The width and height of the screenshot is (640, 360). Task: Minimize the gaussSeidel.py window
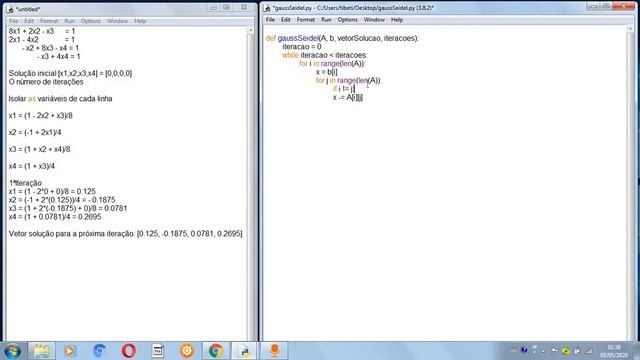click(x=593, y=6)
